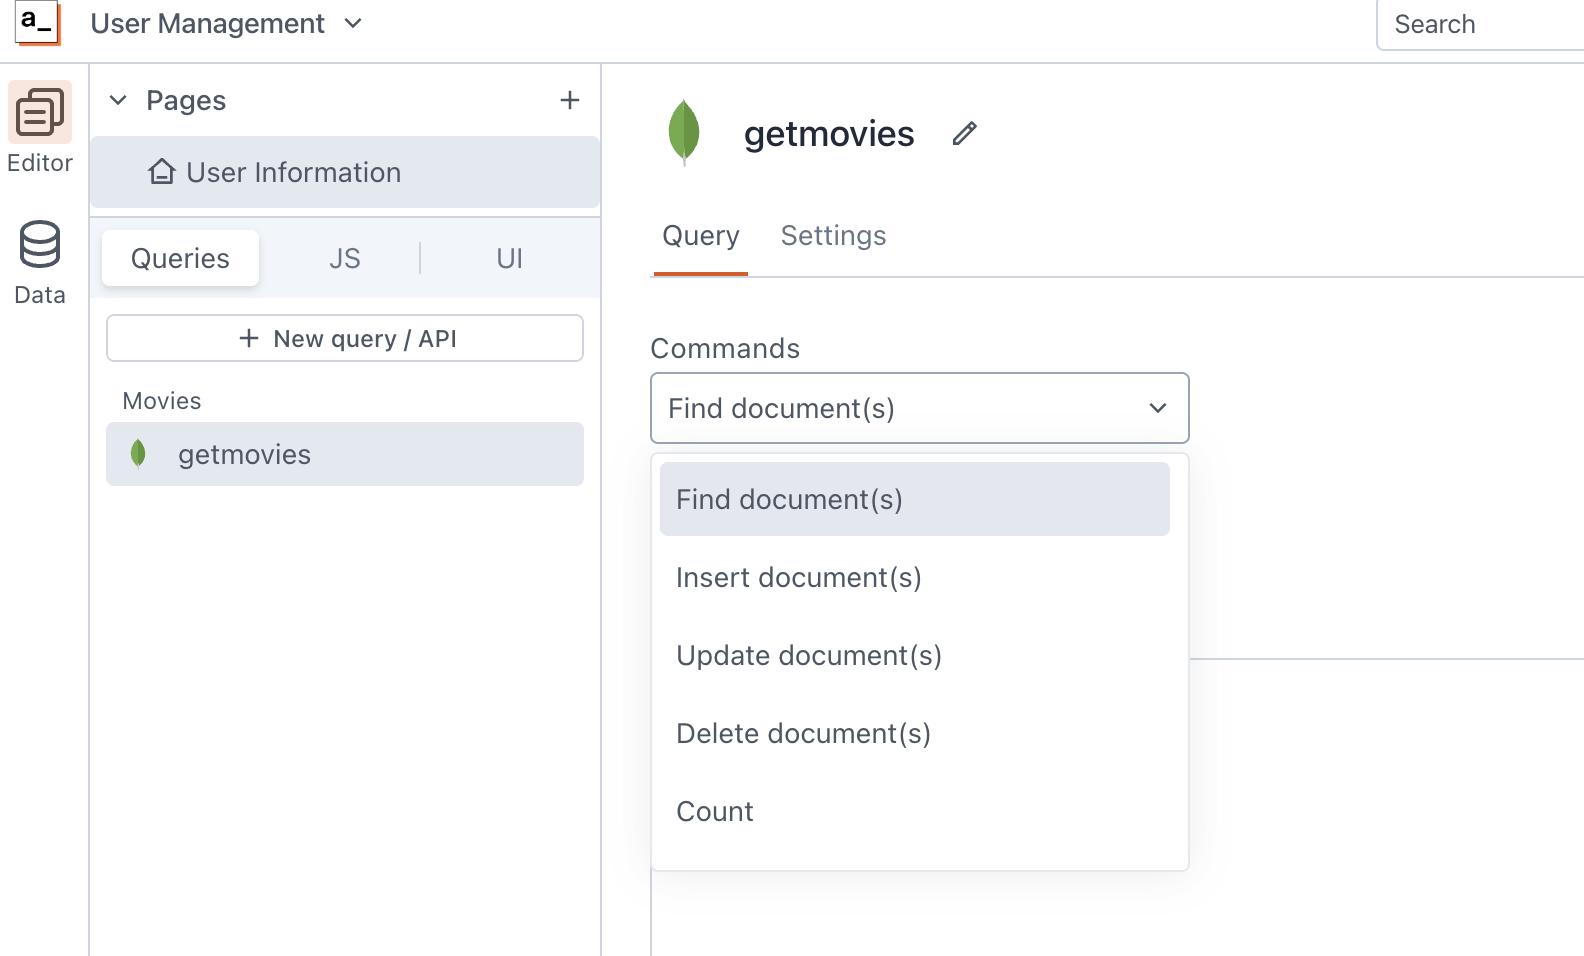1584x956 pixels.
Task: Choose Update document(s) command
Action: point(808,656)
